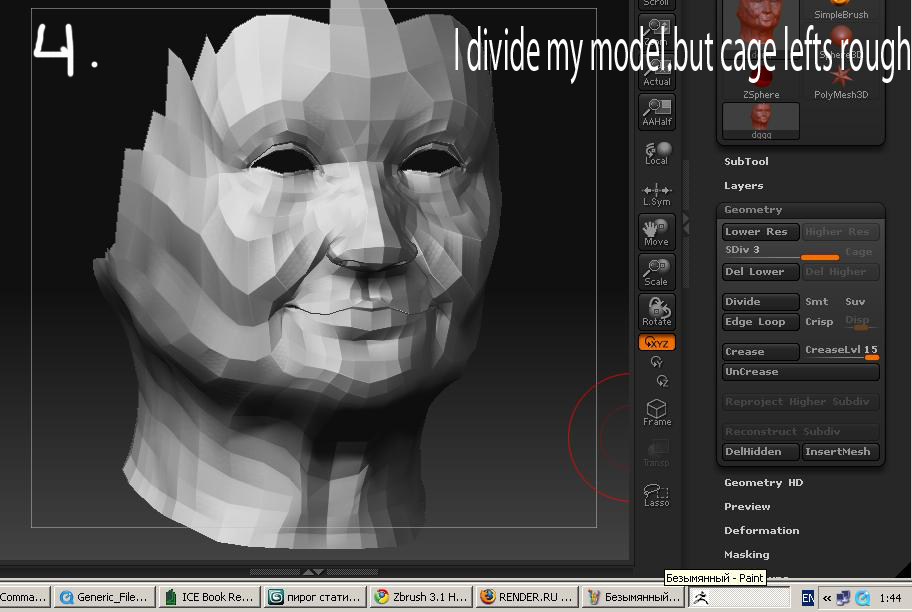The width and height of the screenshot is (912, 612).
Task: Adjust the Disp slider
Action: pyautogui.click(x=858, y=322)
